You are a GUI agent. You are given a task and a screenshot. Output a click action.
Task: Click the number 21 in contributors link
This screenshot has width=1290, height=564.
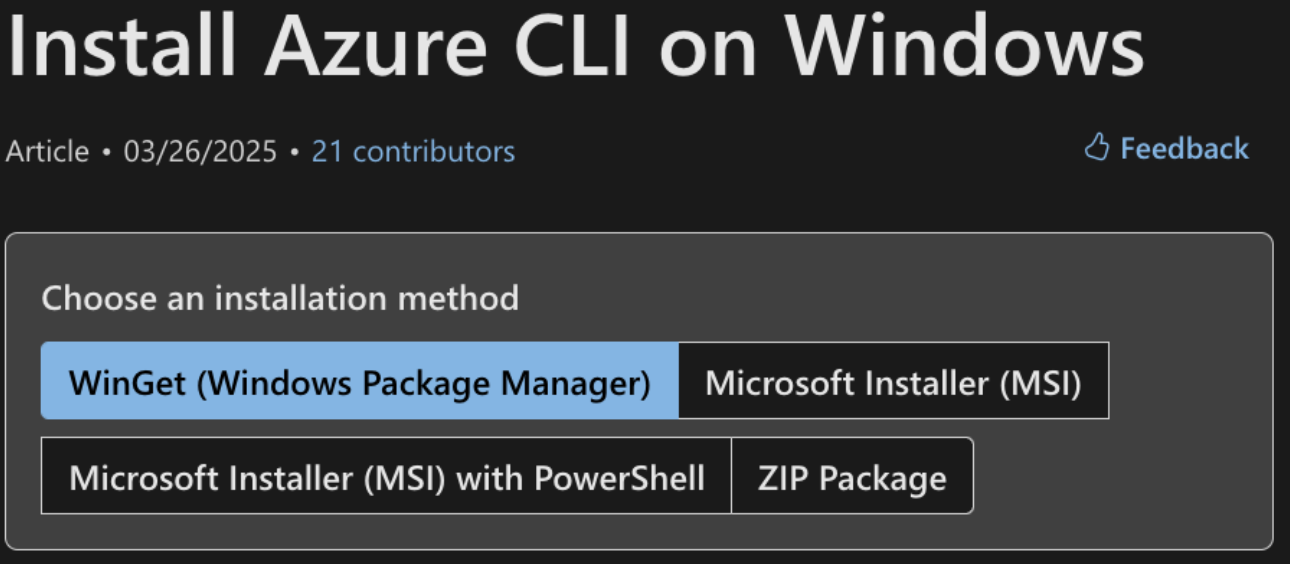[x=328, y=151]
